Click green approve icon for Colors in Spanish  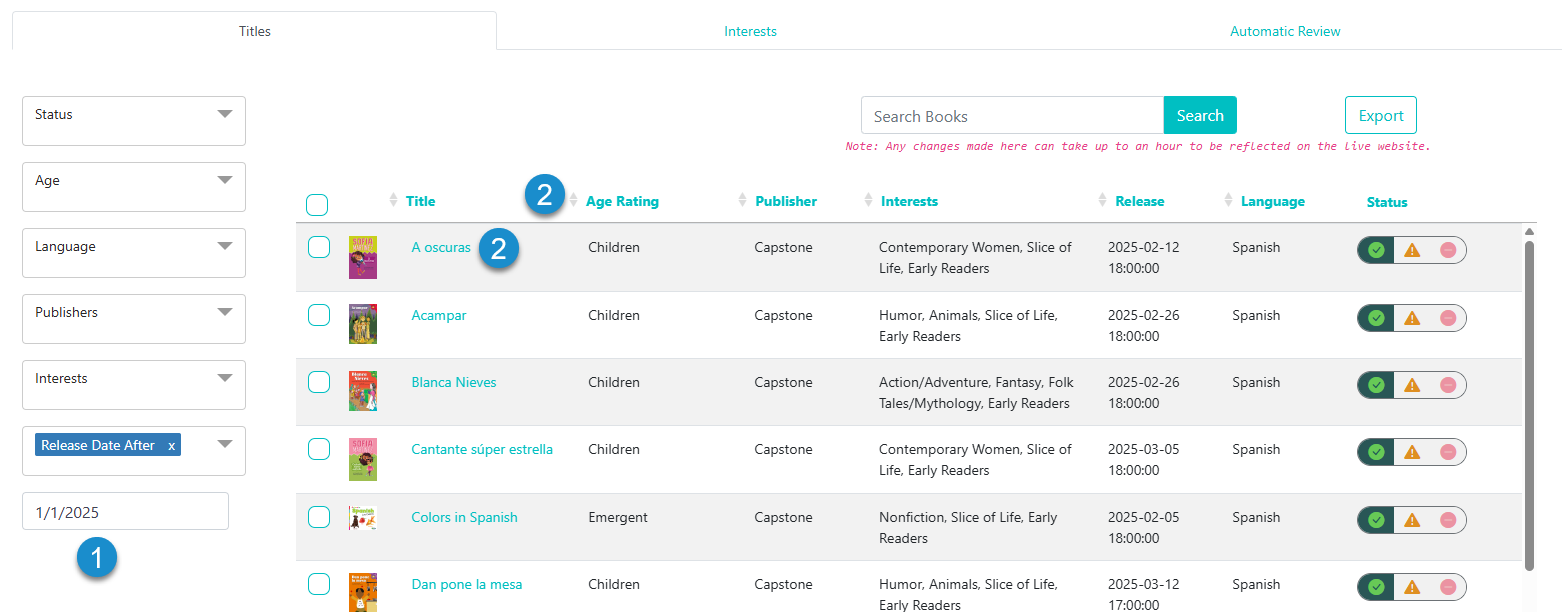1376,520
